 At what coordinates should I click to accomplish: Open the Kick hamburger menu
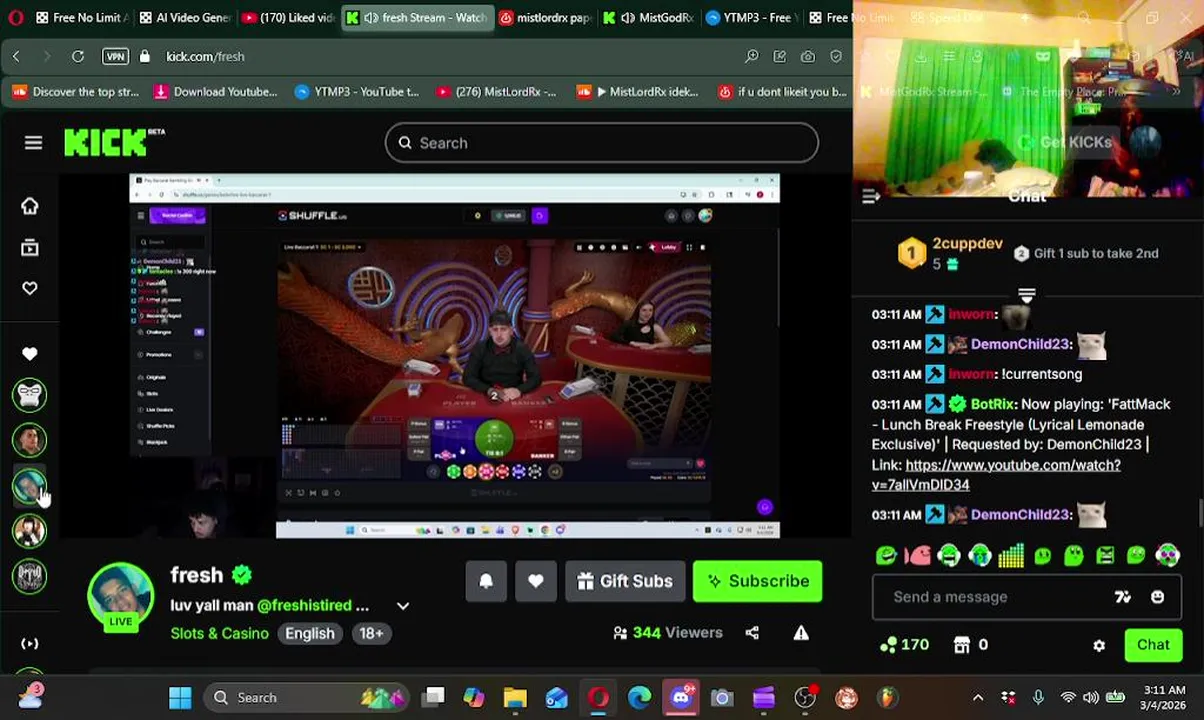click(33, 143)
